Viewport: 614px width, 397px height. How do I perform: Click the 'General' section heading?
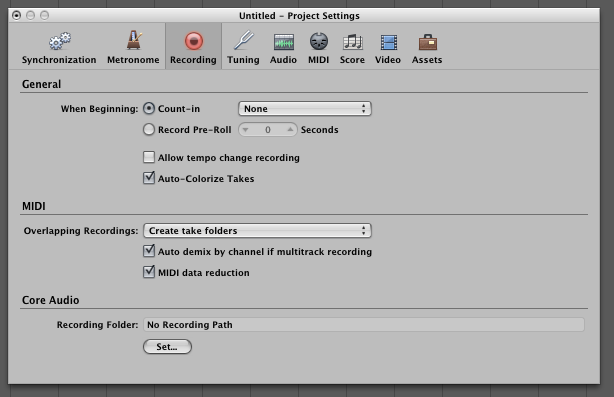pyautogui.click(x=42, y=84)
